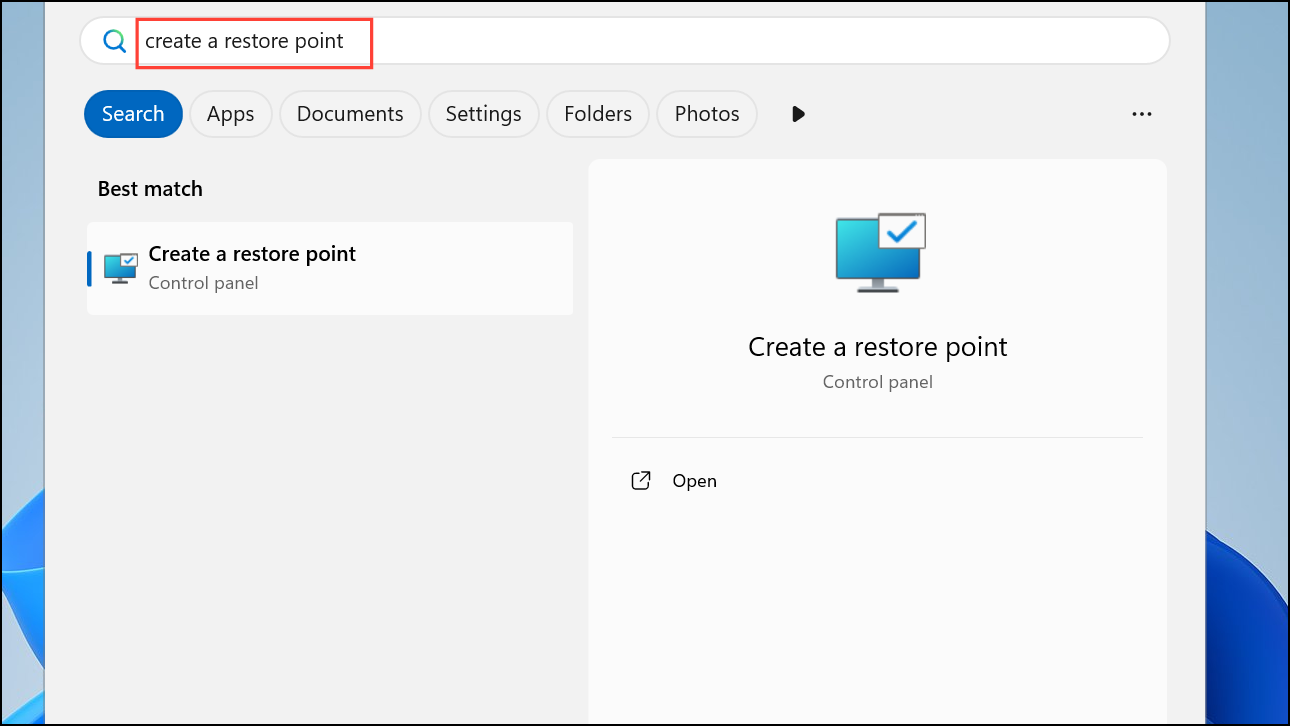Select the Search filter tab

tap(133, 114)
